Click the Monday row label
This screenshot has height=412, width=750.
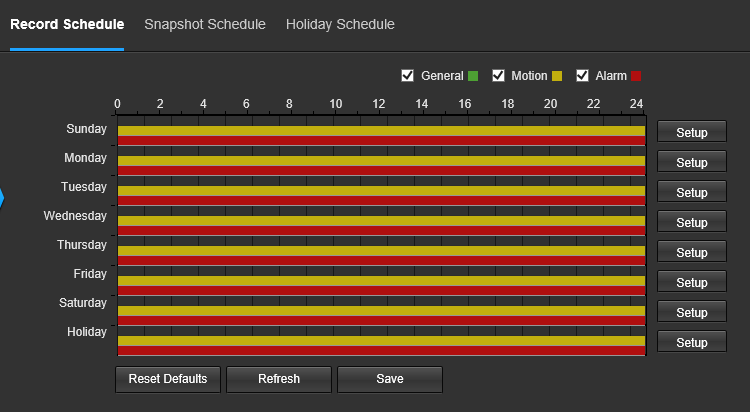coord(86,158)
